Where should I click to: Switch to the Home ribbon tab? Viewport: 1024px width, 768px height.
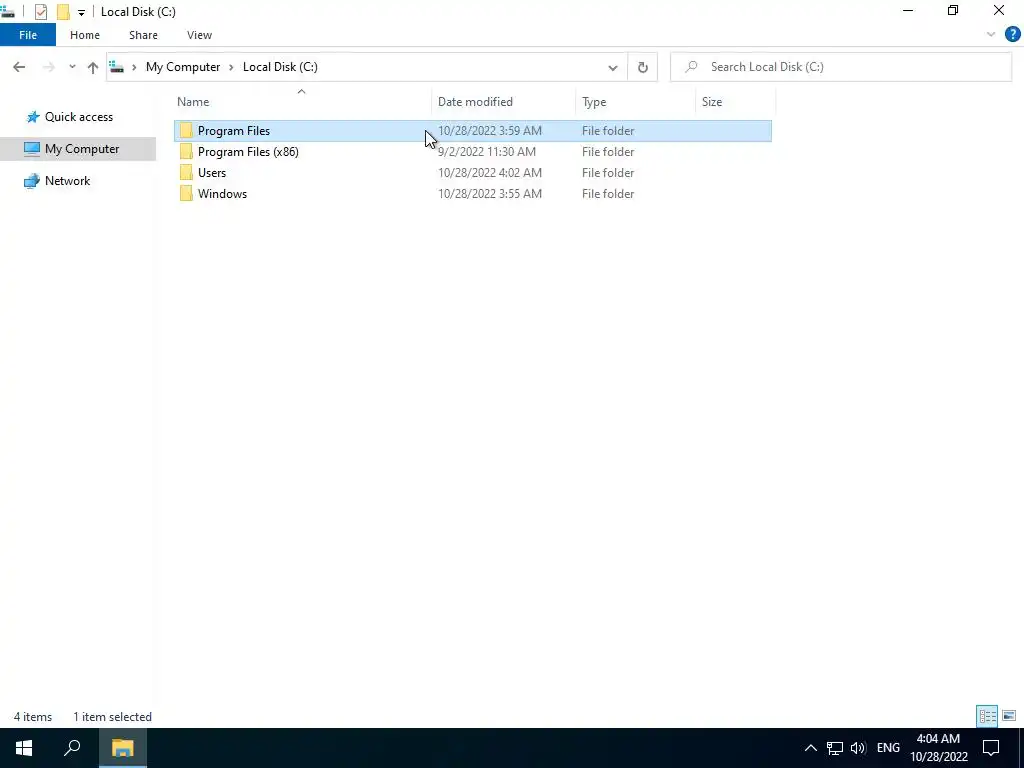[x=85, y=35]
